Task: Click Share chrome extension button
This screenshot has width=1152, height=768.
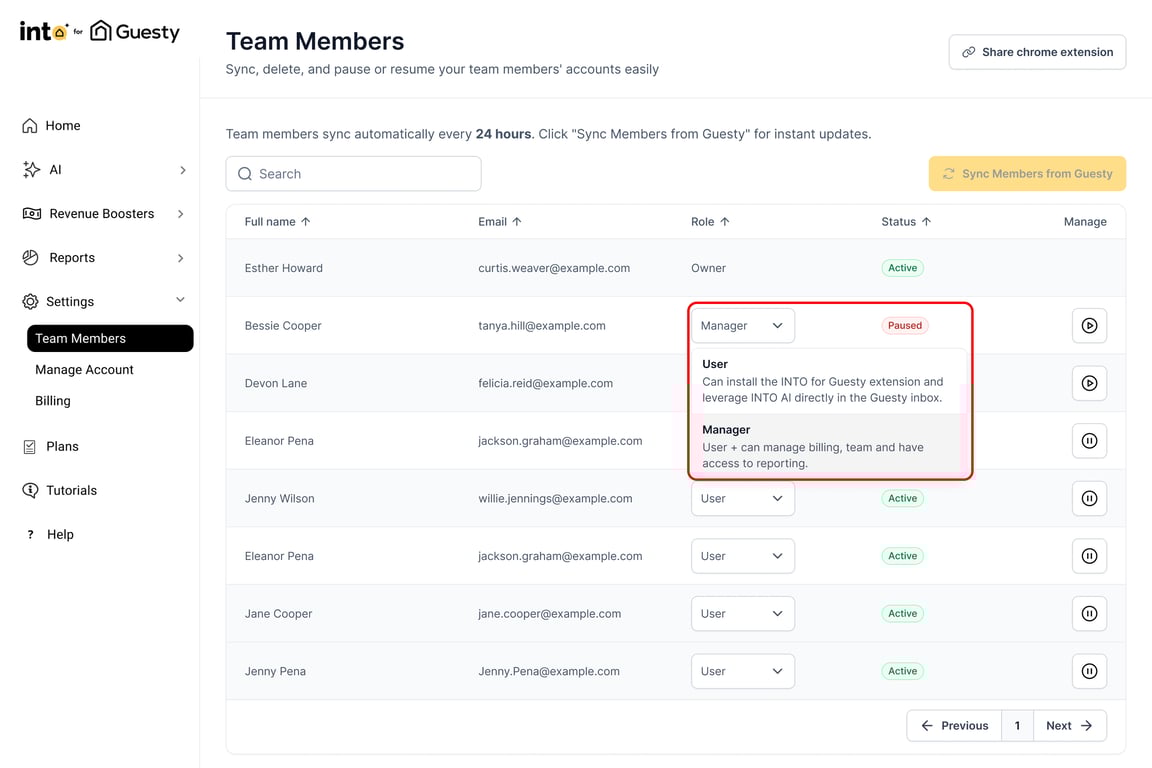Action: tap(1037, 52)
